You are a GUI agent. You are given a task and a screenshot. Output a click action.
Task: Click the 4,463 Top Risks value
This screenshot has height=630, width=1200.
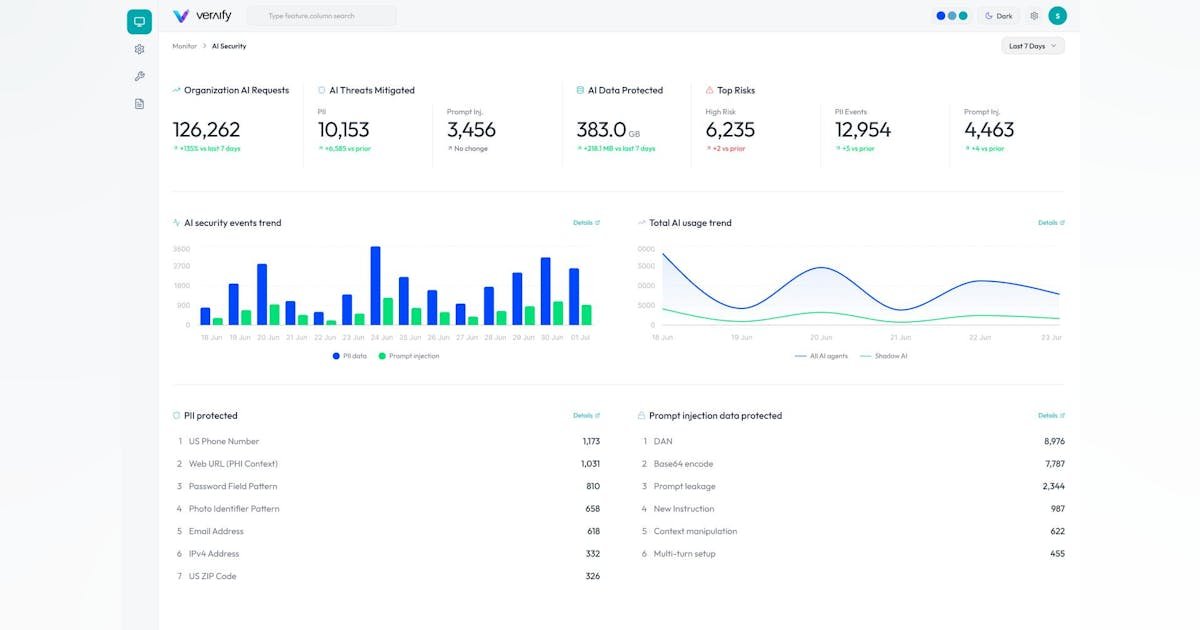989,130
